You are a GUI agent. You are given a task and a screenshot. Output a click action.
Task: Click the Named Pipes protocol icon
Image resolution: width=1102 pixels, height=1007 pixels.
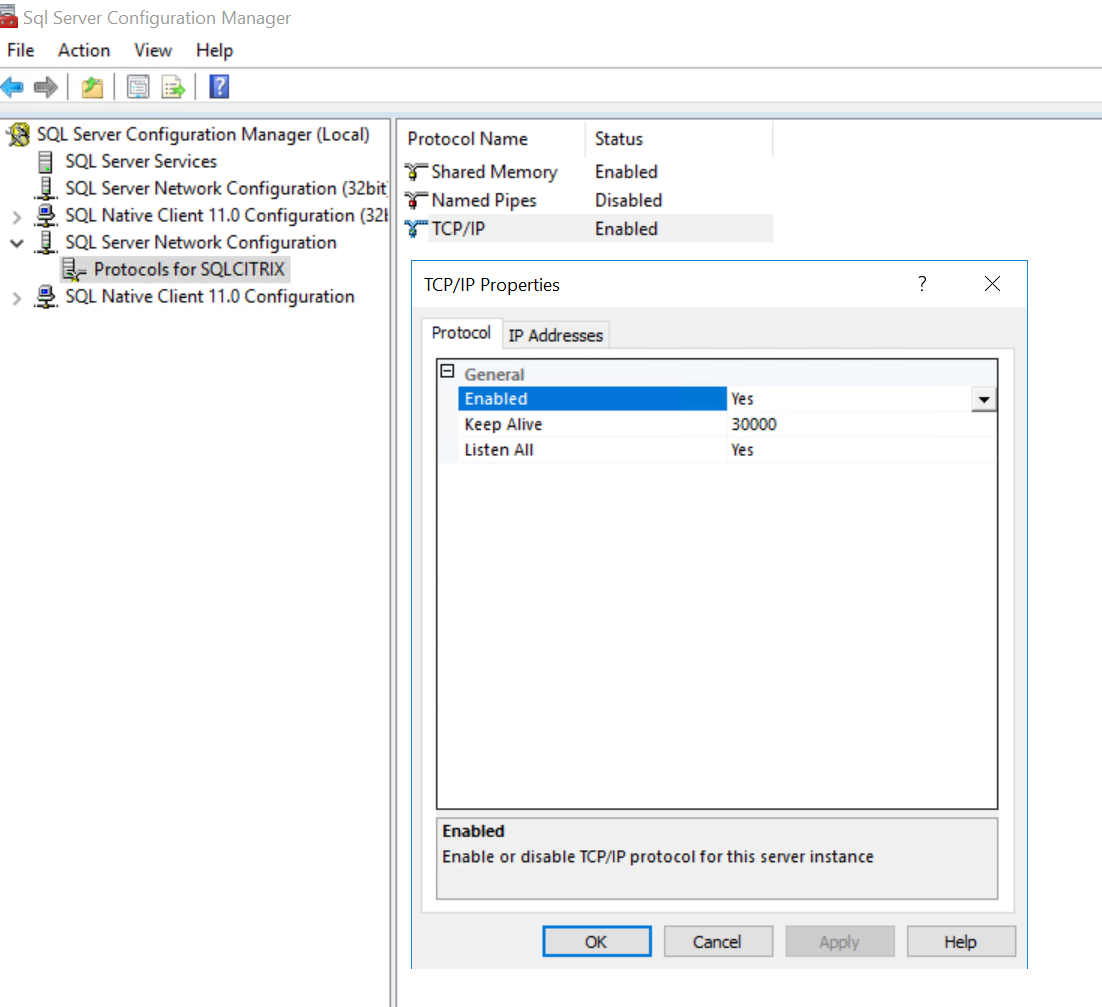pos(415,200)
